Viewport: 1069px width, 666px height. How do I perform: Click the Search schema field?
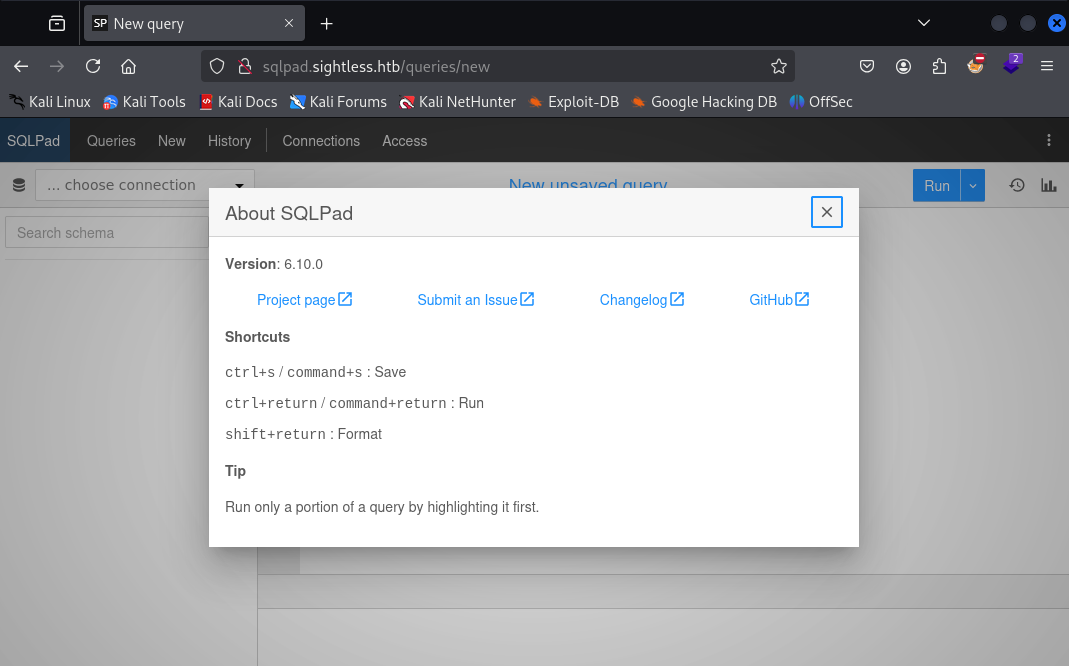[x=107, y=232]
